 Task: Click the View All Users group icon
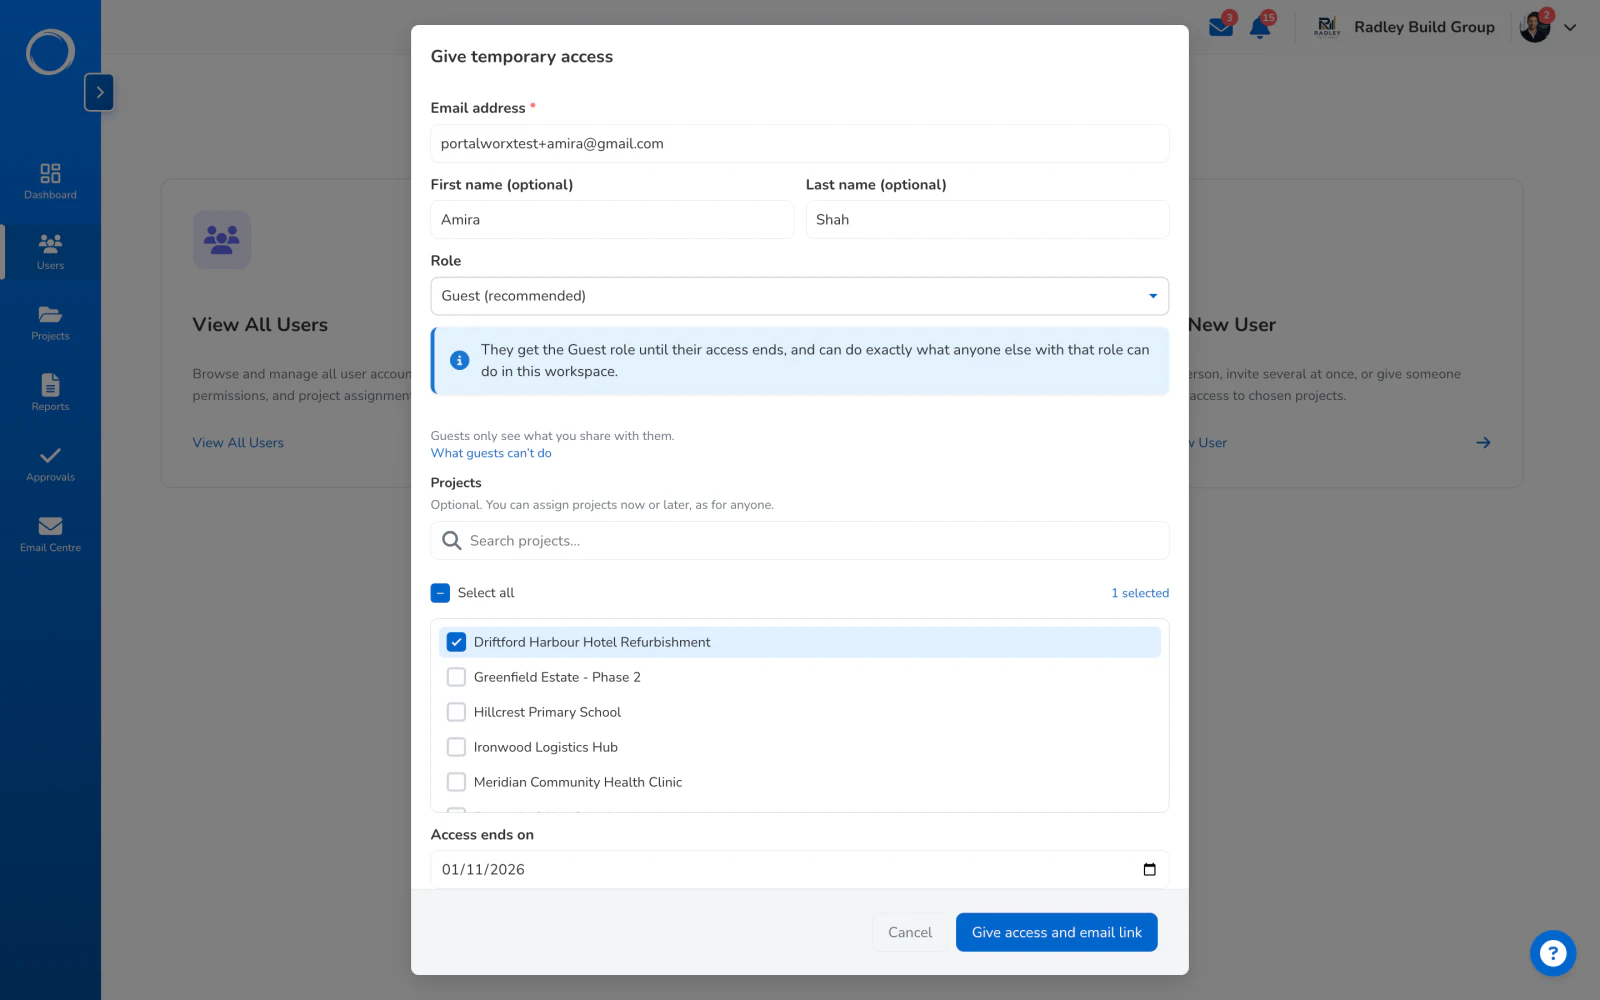coord(222,239)
